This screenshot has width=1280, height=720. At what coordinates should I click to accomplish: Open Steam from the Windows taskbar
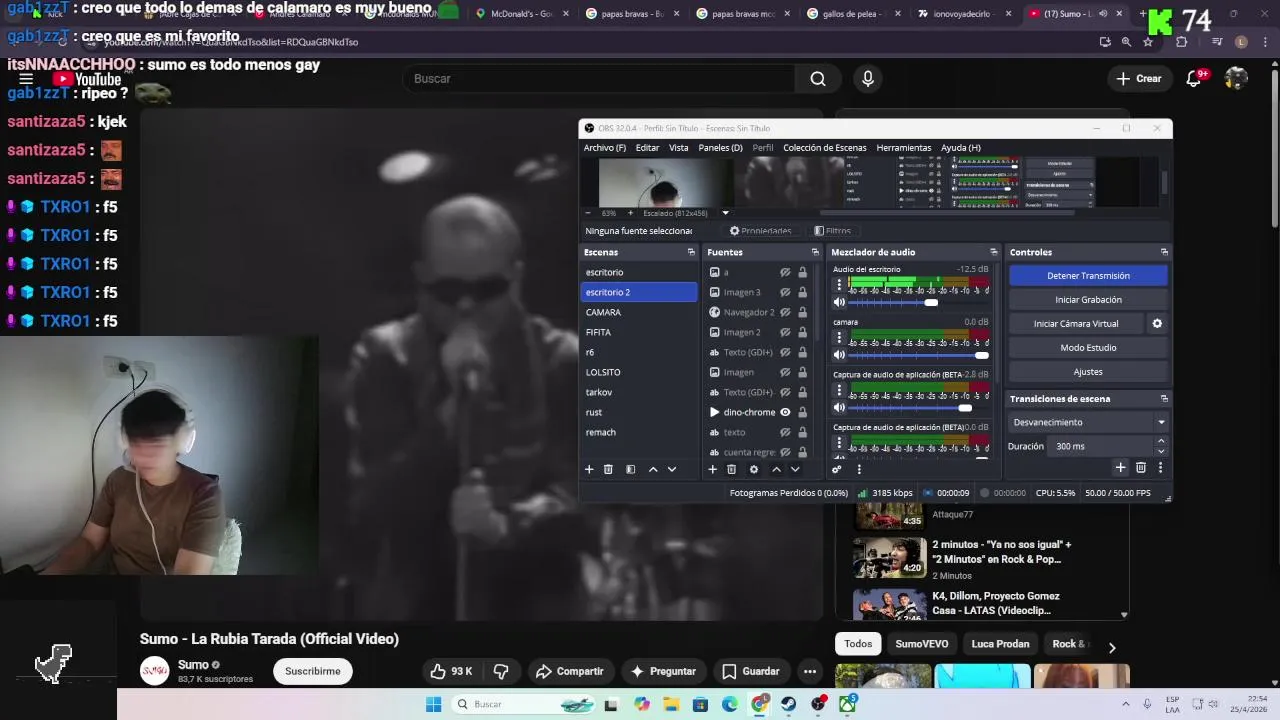[x=789, y=704]
